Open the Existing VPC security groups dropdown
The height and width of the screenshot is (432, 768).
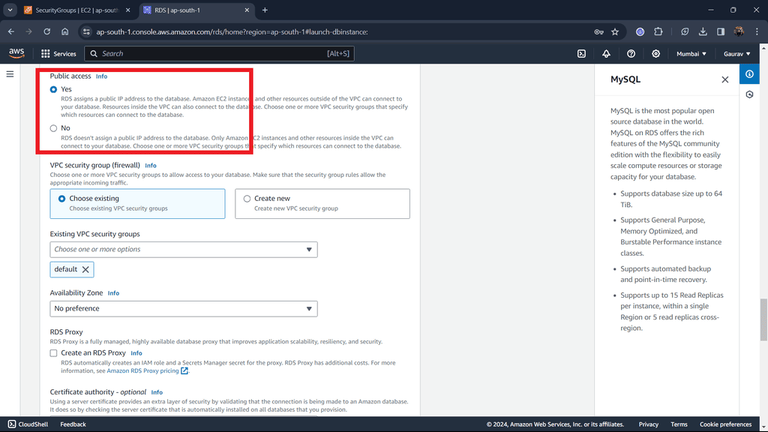[183, 249]
